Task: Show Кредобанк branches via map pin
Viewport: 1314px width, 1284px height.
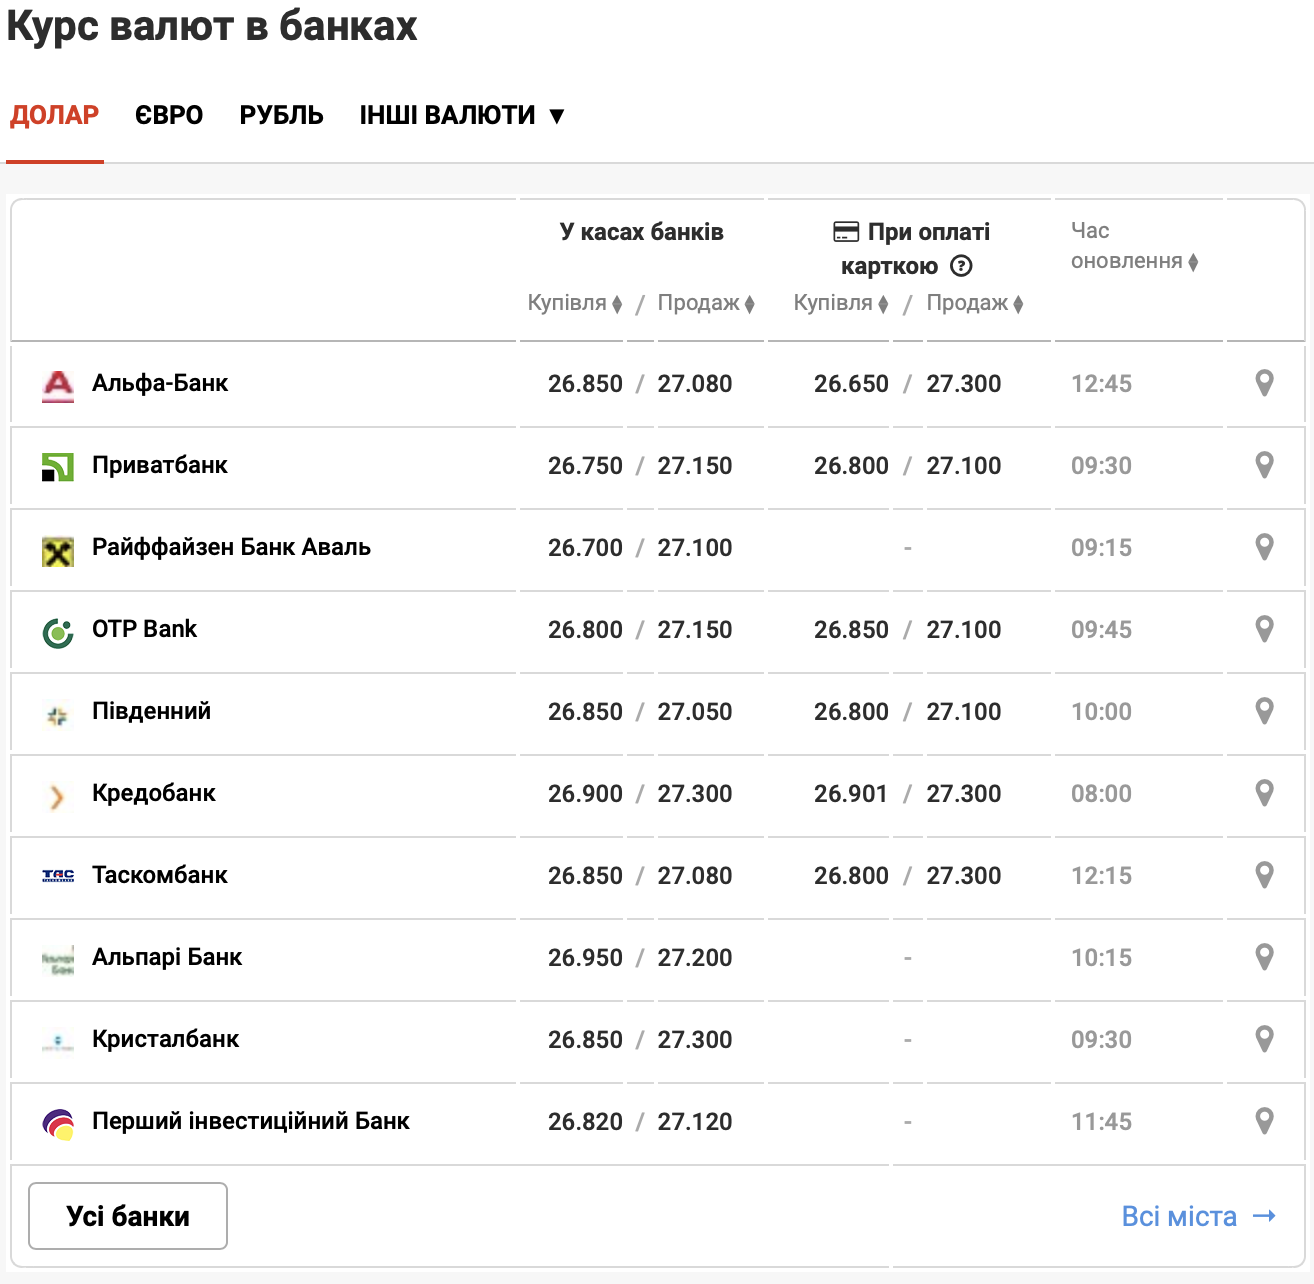Action: pyautogui.click(x=1264, y=793)
